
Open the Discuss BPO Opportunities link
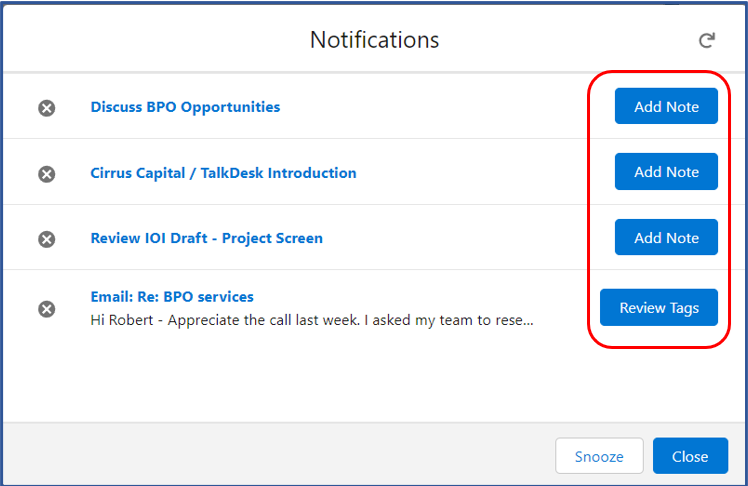click(185, 107)
